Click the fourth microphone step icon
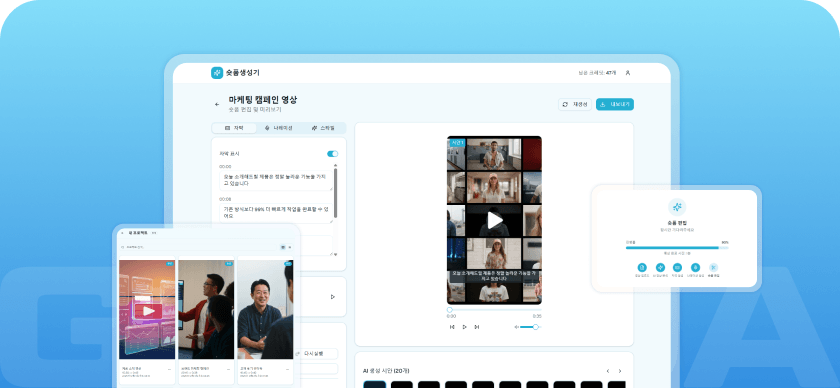 695,267
